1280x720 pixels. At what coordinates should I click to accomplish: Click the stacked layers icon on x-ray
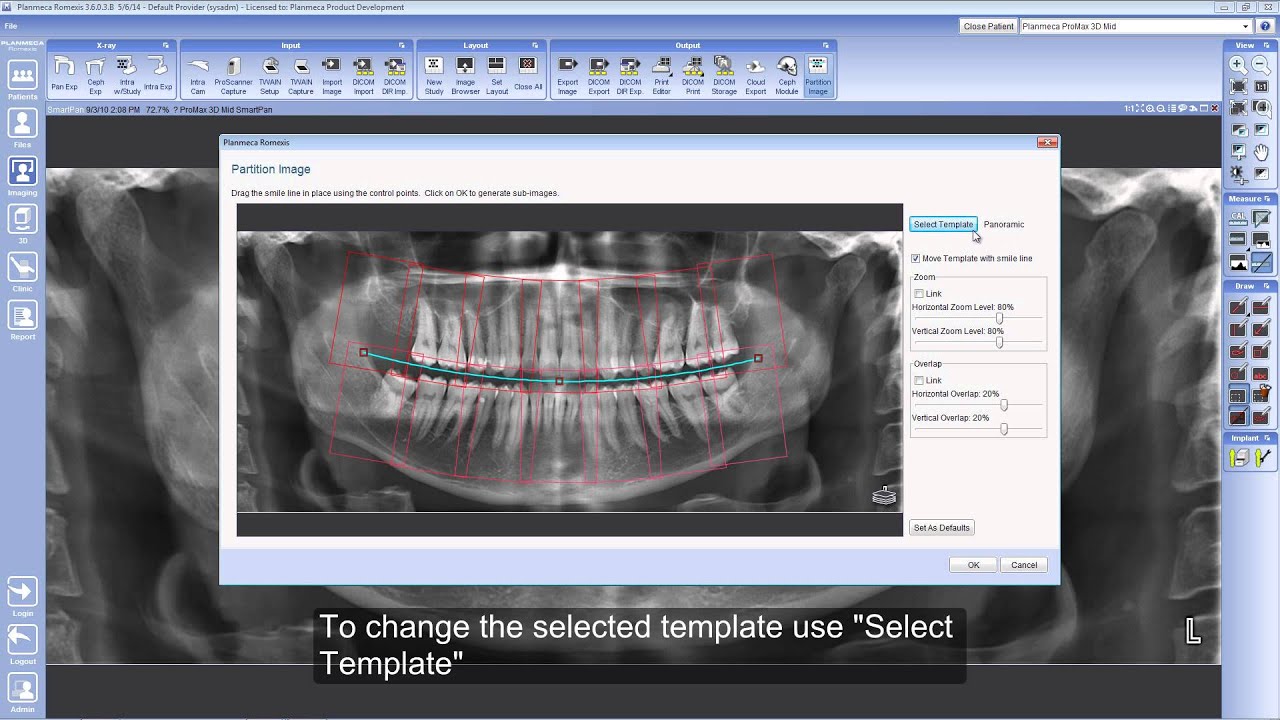click(x=884, y=495)
